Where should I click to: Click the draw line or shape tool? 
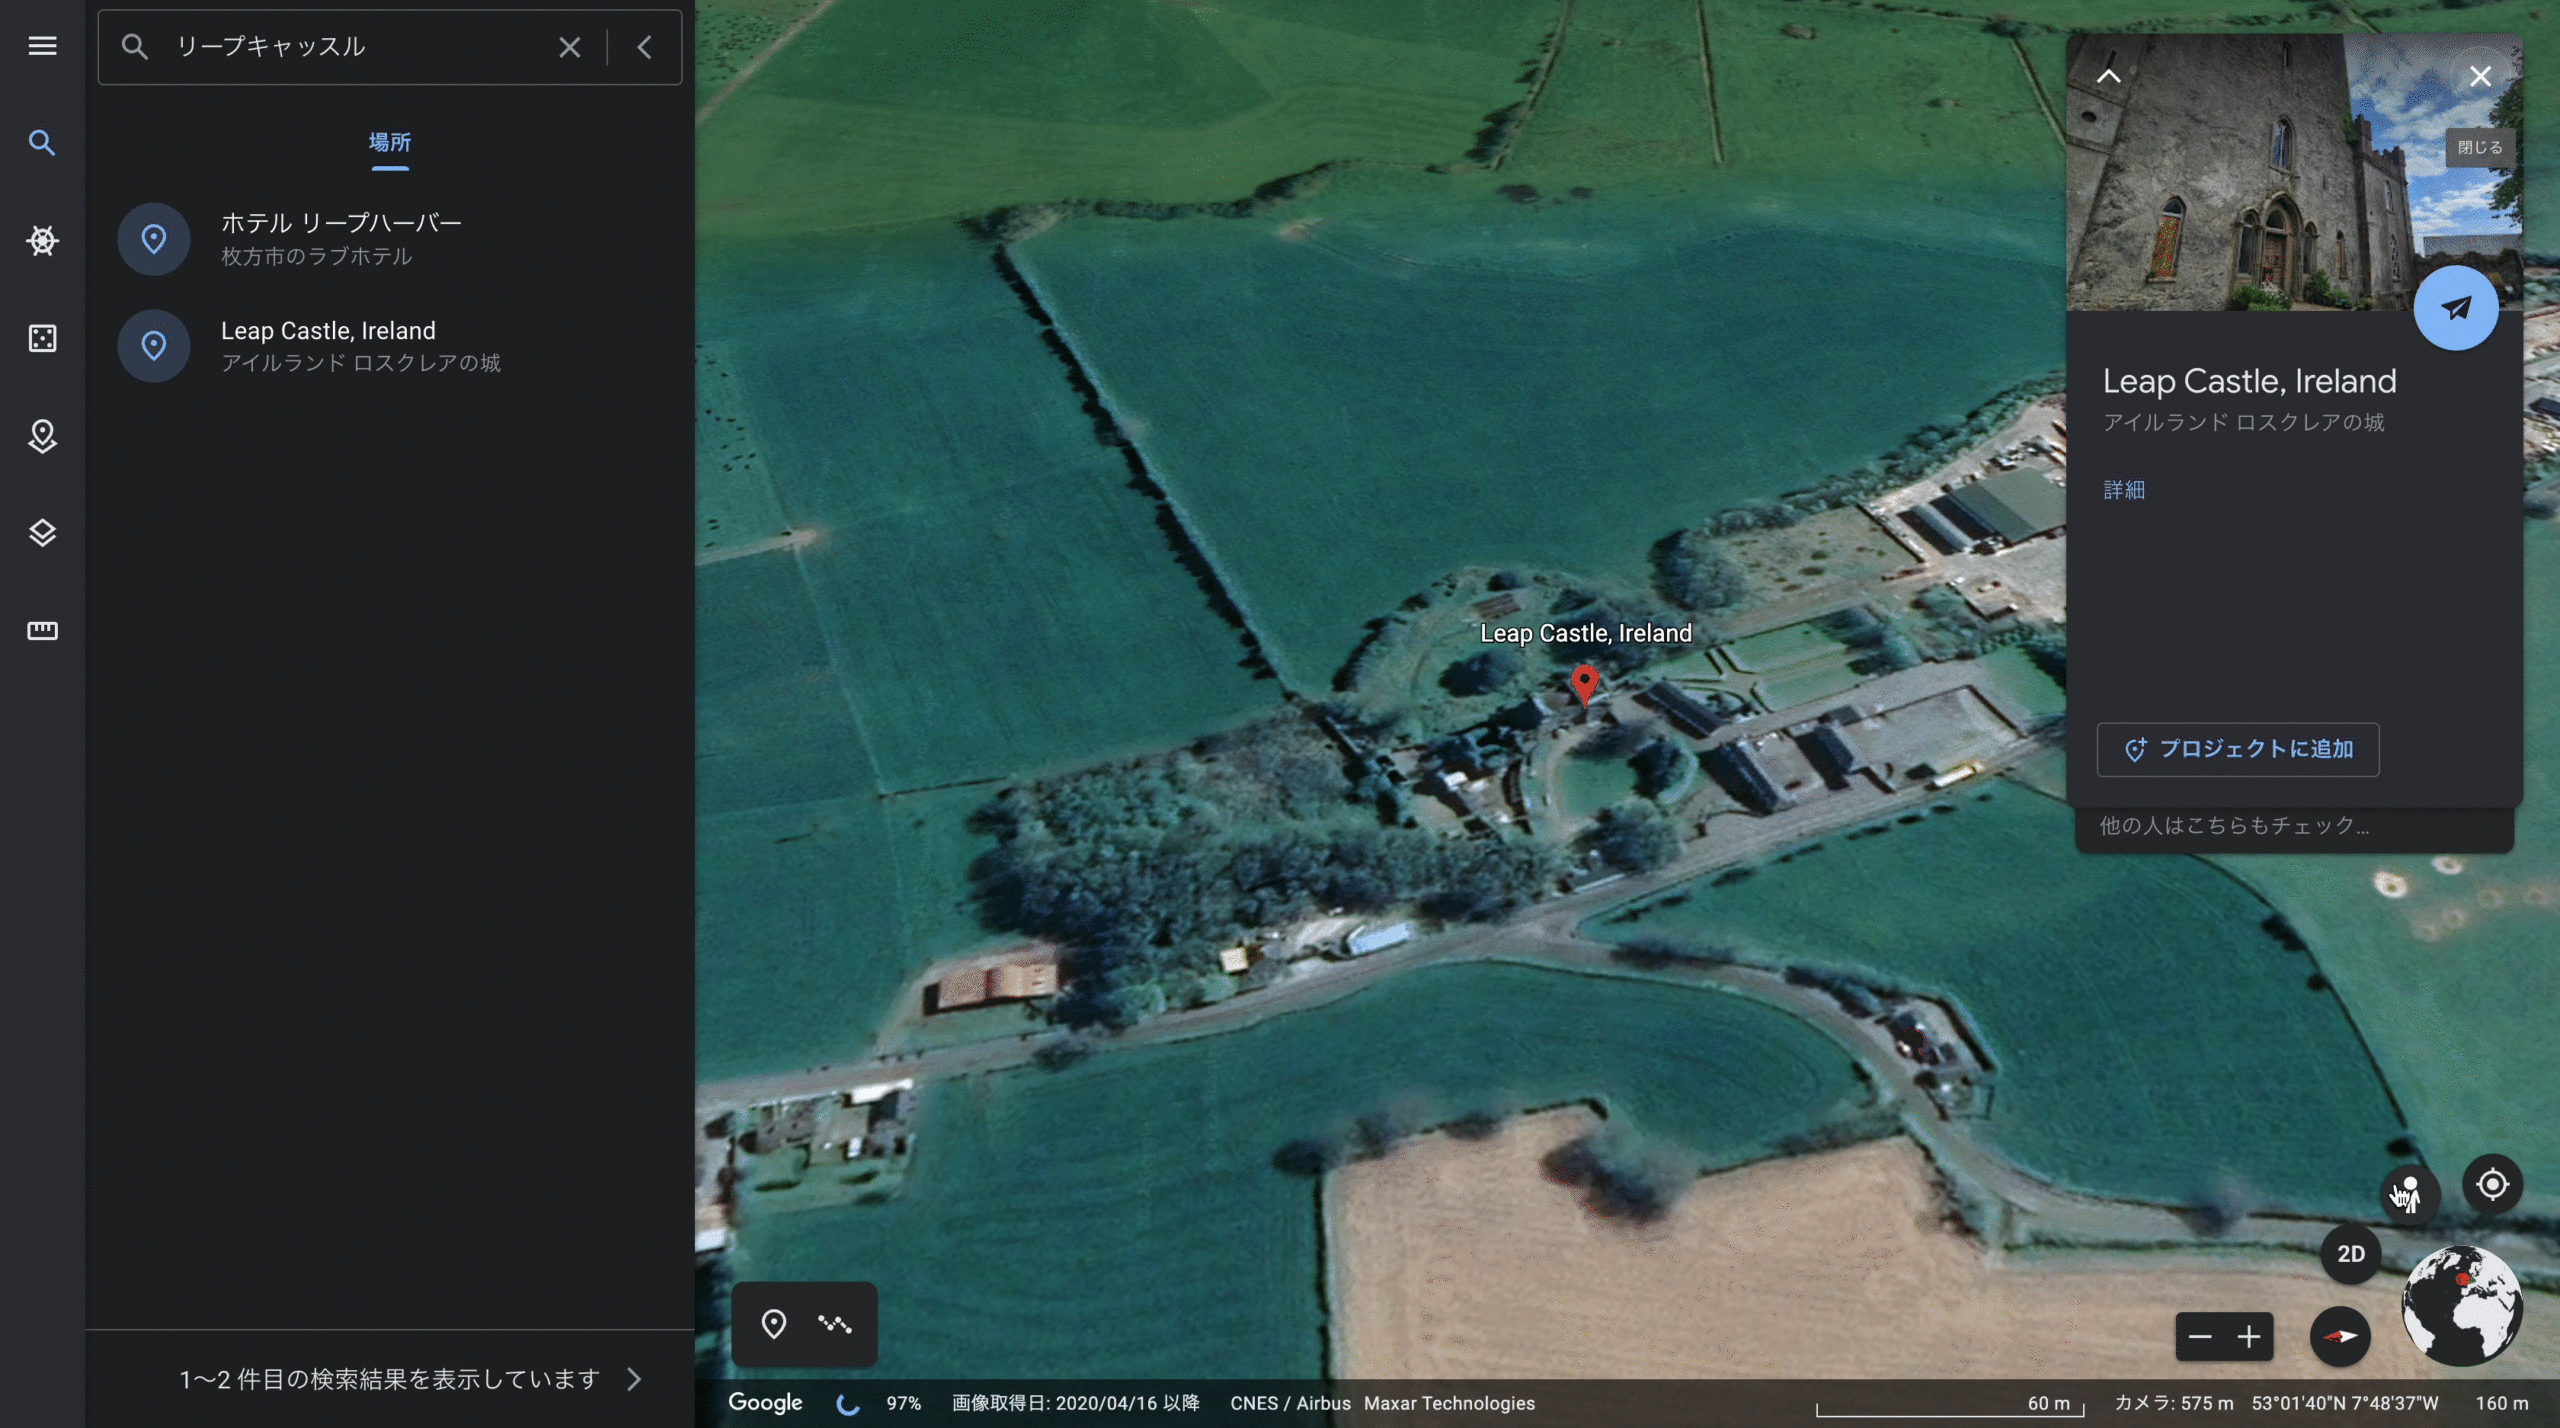coord(834,1325)
